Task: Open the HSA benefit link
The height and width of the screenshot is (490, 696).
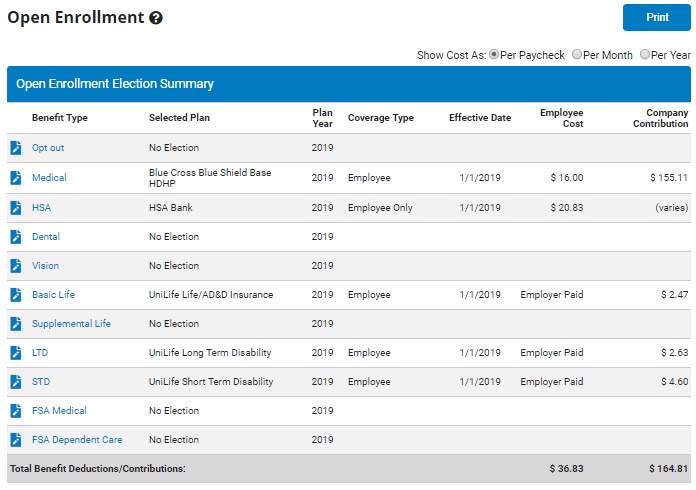Action: pos(42,208)
